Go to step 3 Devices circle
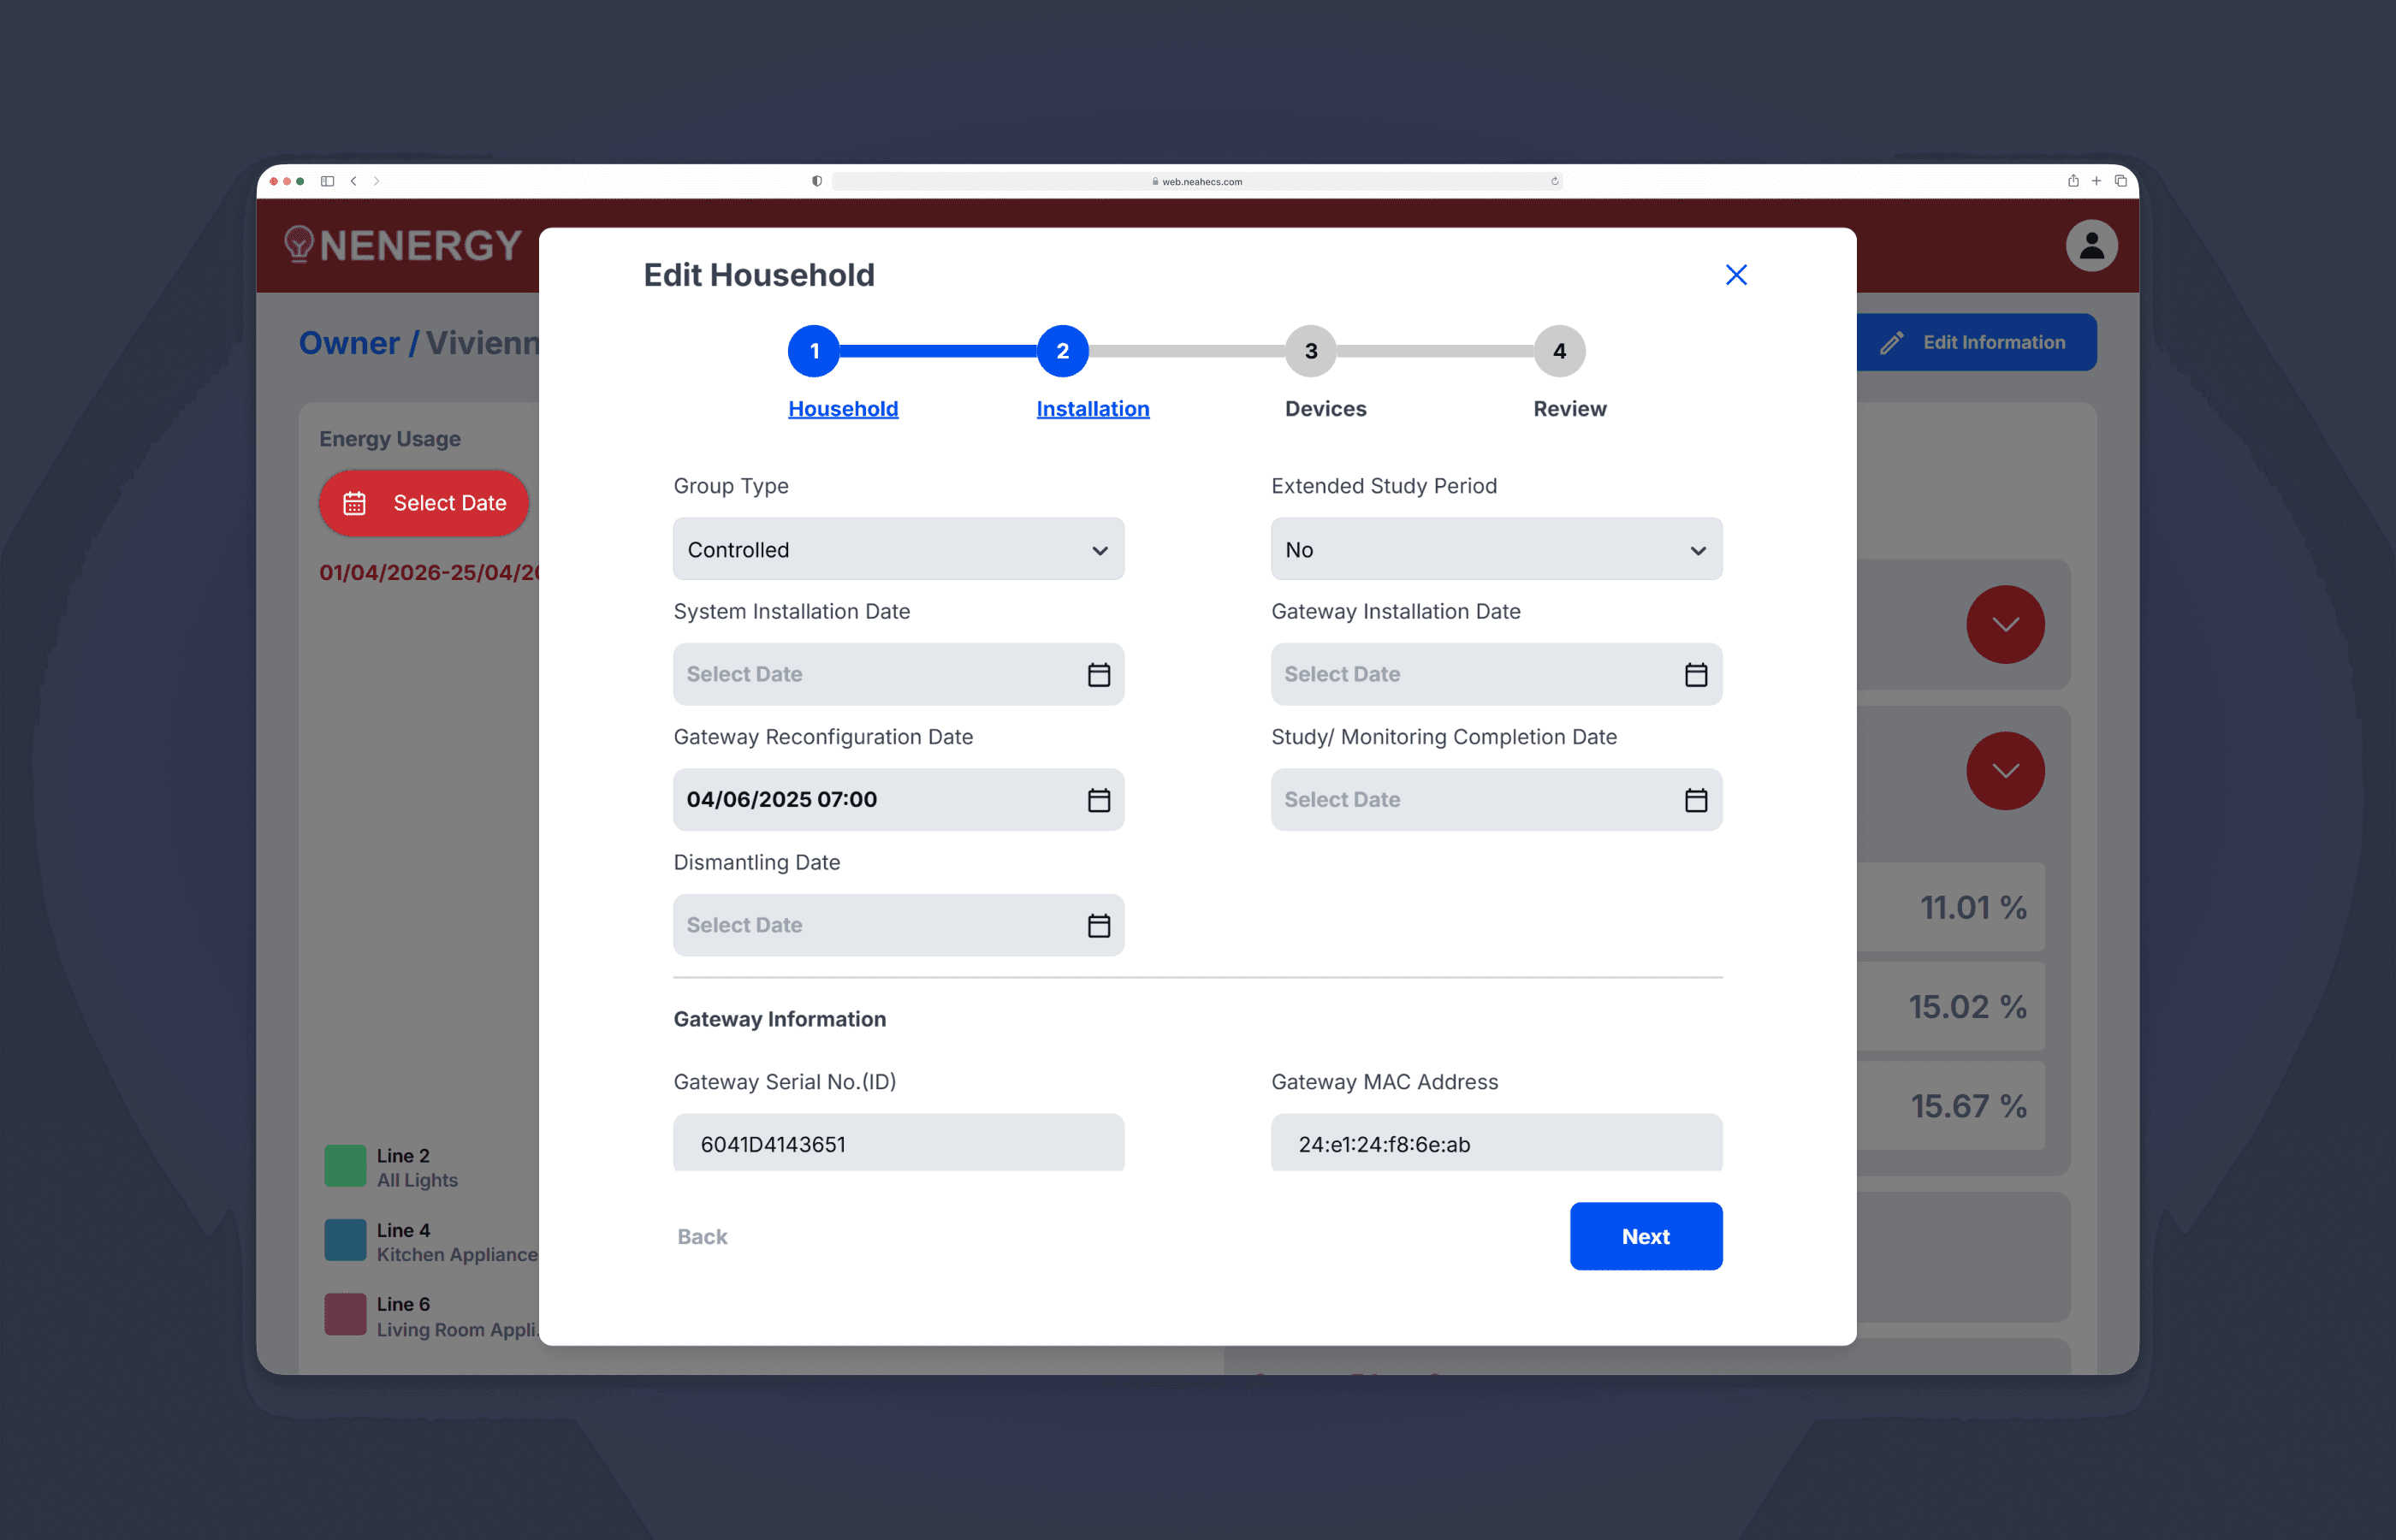The height and width of the screenshot is (1540, 2396). point(1310,351)
